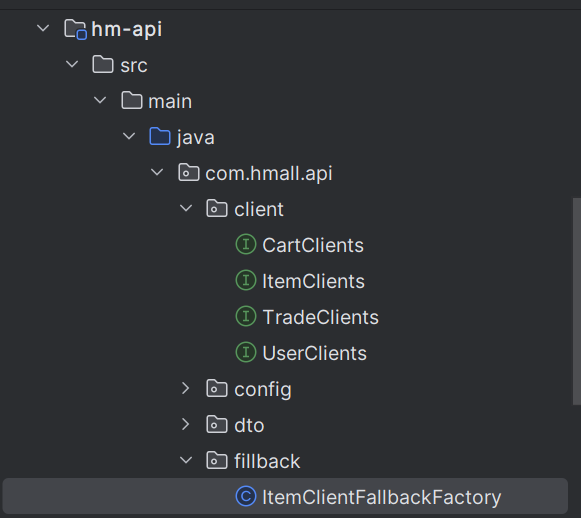Click the main folder icon
Image resolution: width=581 pixels, height=518 pixels.
pyautogui.click(x=132, y=100)
